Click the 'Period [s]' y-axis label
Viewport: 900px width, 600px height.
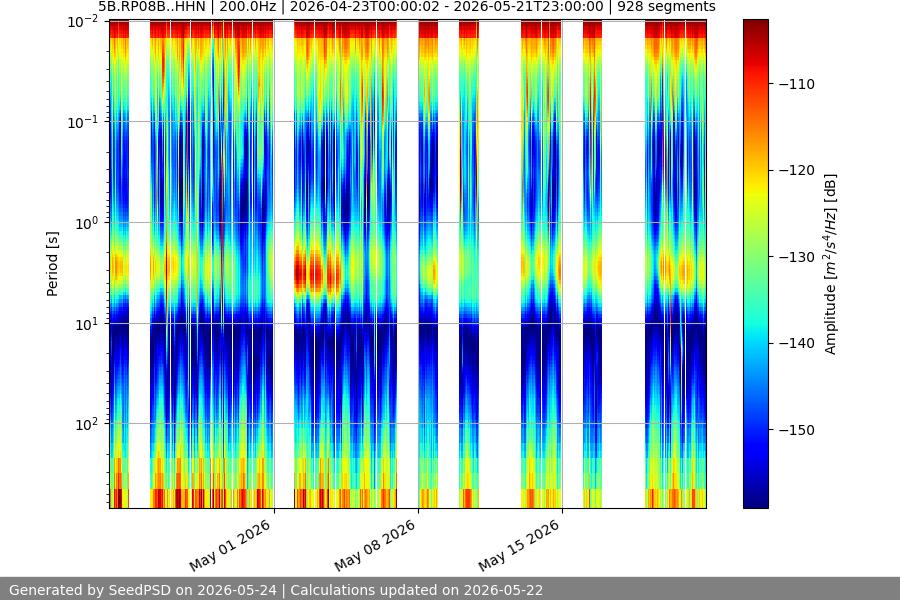(52, 264)
